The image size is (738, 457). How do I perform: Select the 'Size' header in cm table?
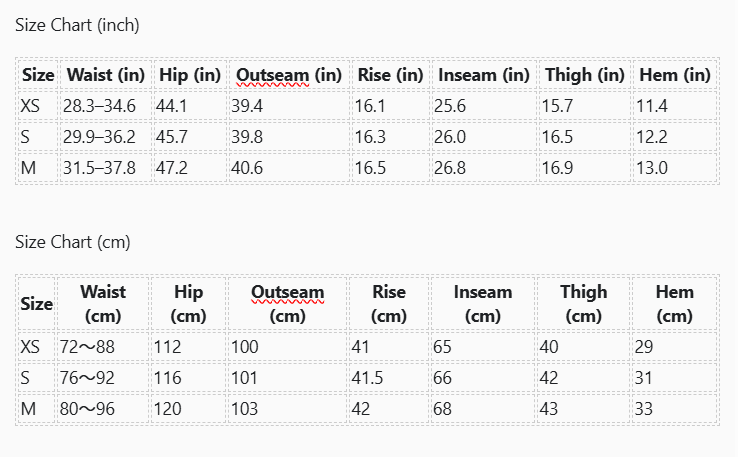click(36, 304)
